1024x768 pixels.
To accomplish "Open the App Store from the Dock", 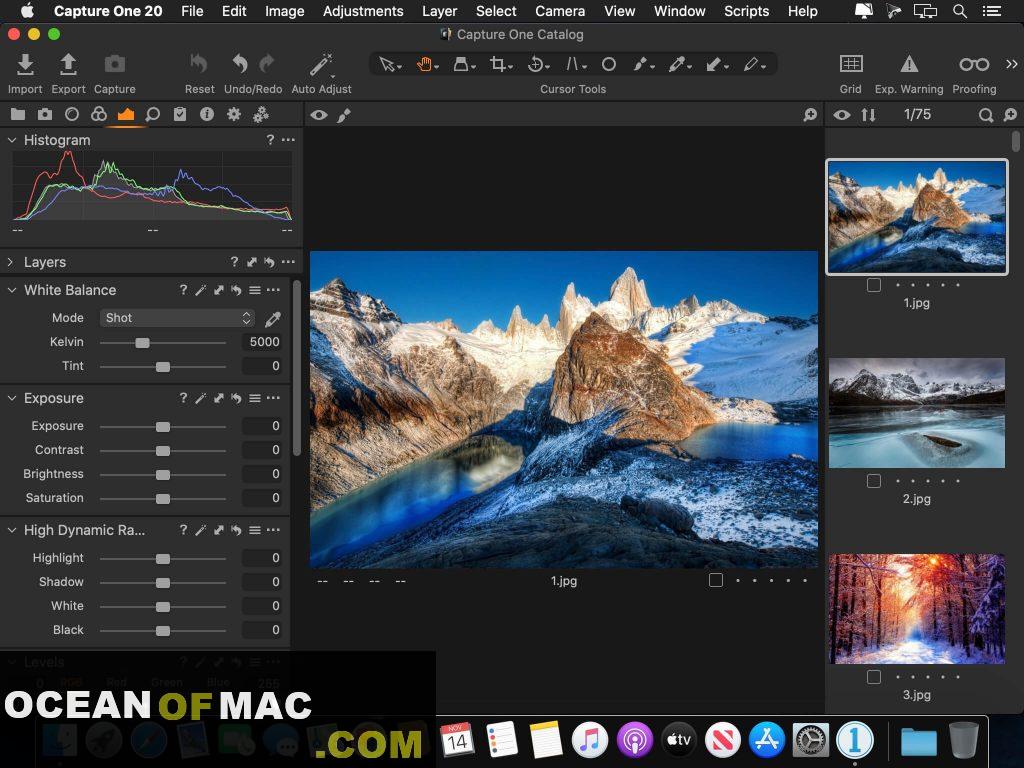I will (767, 740).
